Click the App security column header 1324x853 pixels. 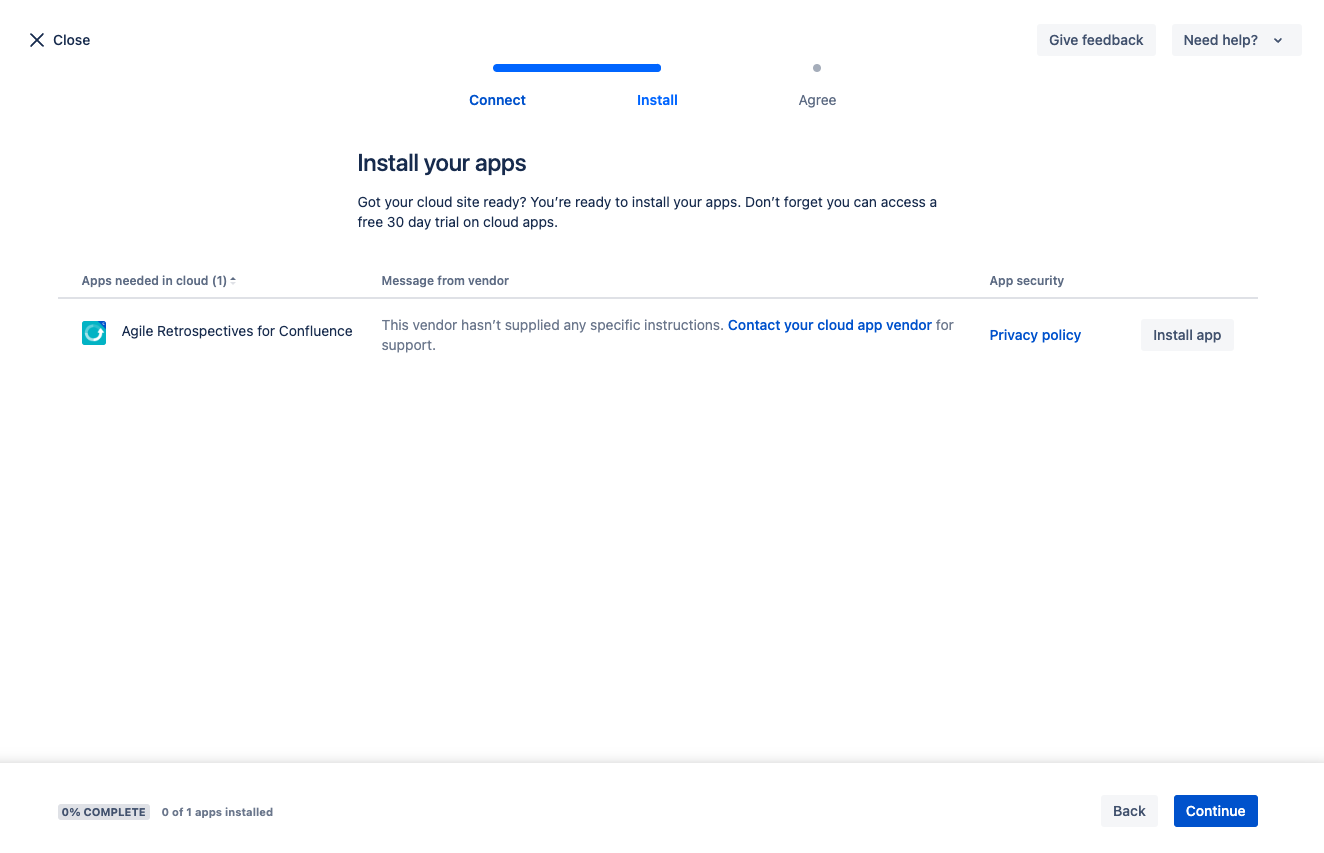1026,281
